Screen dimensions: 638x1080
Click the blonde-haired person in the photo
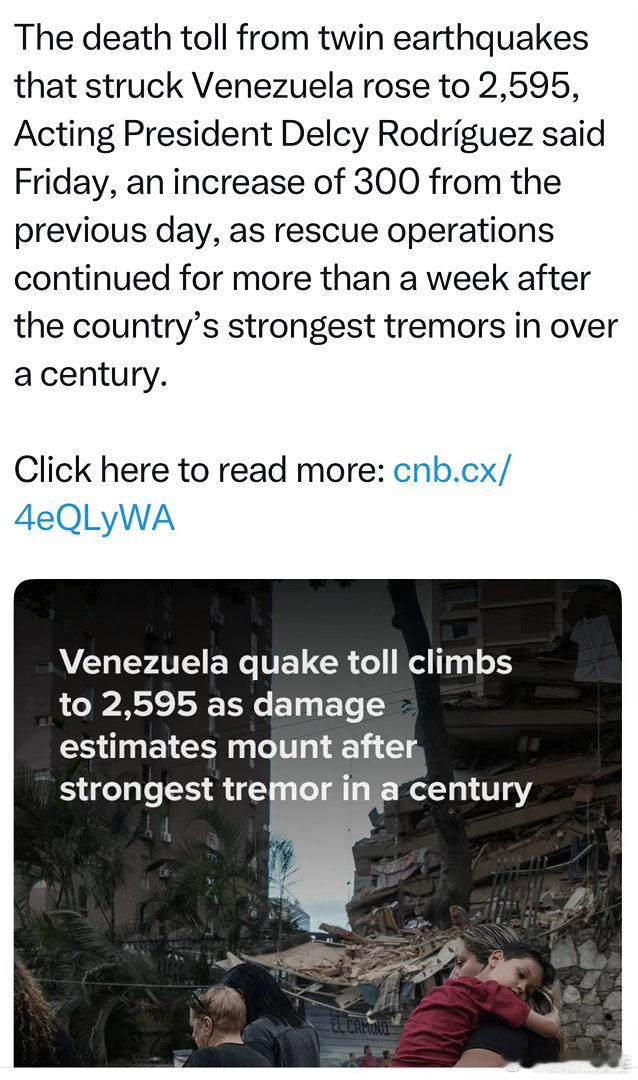[x=219, y=1023]
